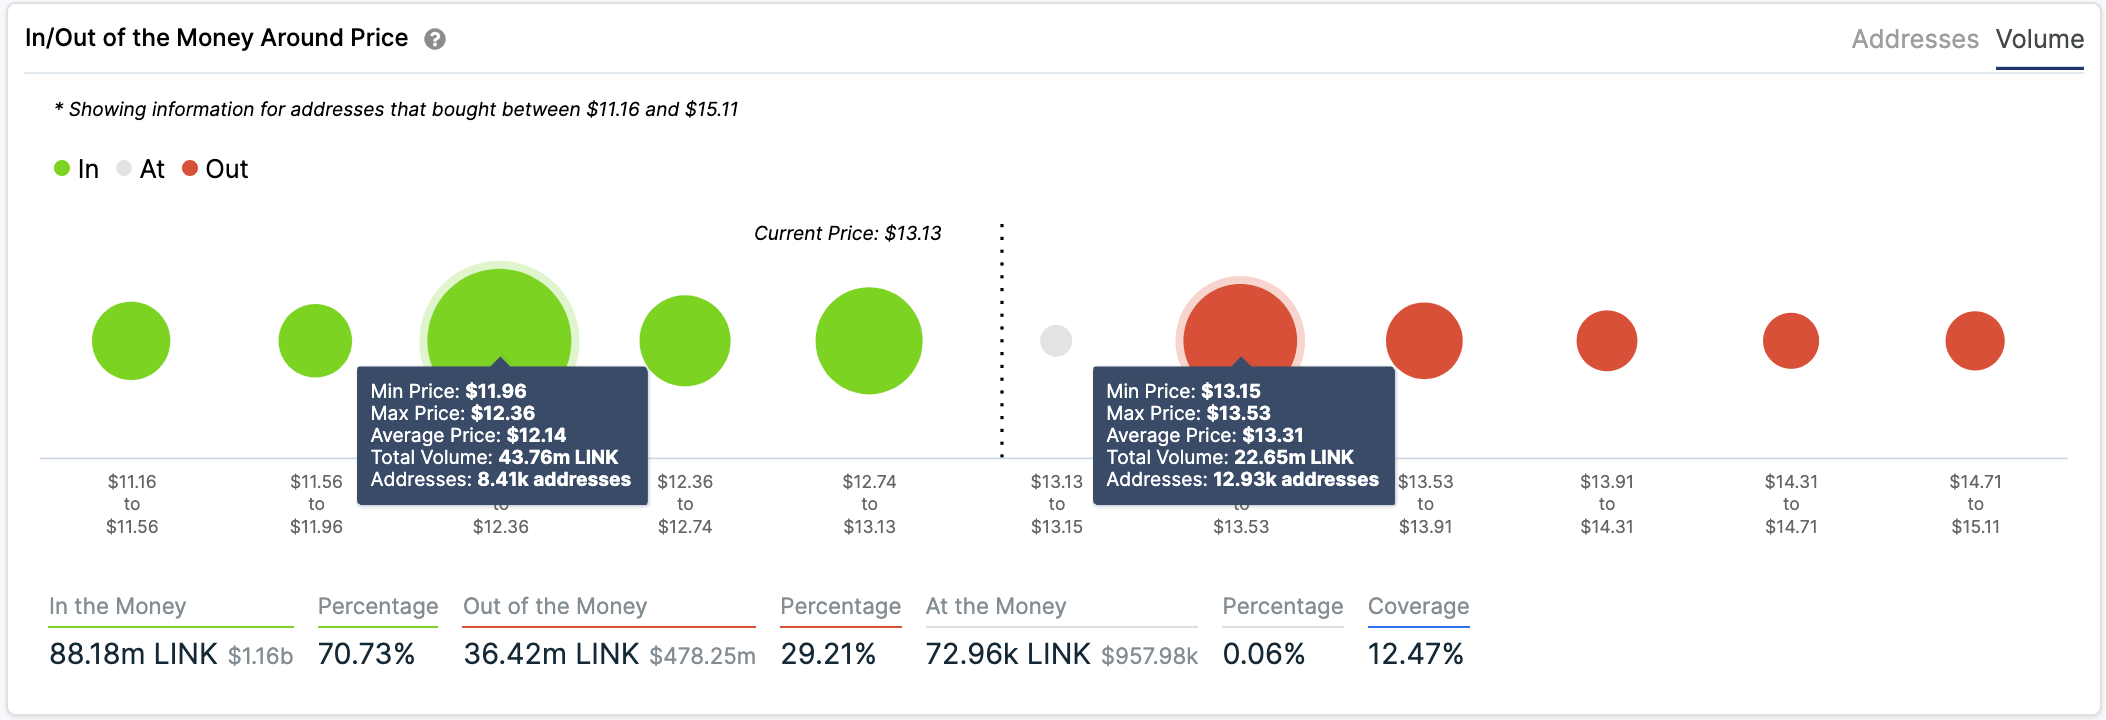Click the red bubble for $14.71 to $15.11
This screenshot has width=2106, height=720.
pyautogui.click(x=1975, y=341)
